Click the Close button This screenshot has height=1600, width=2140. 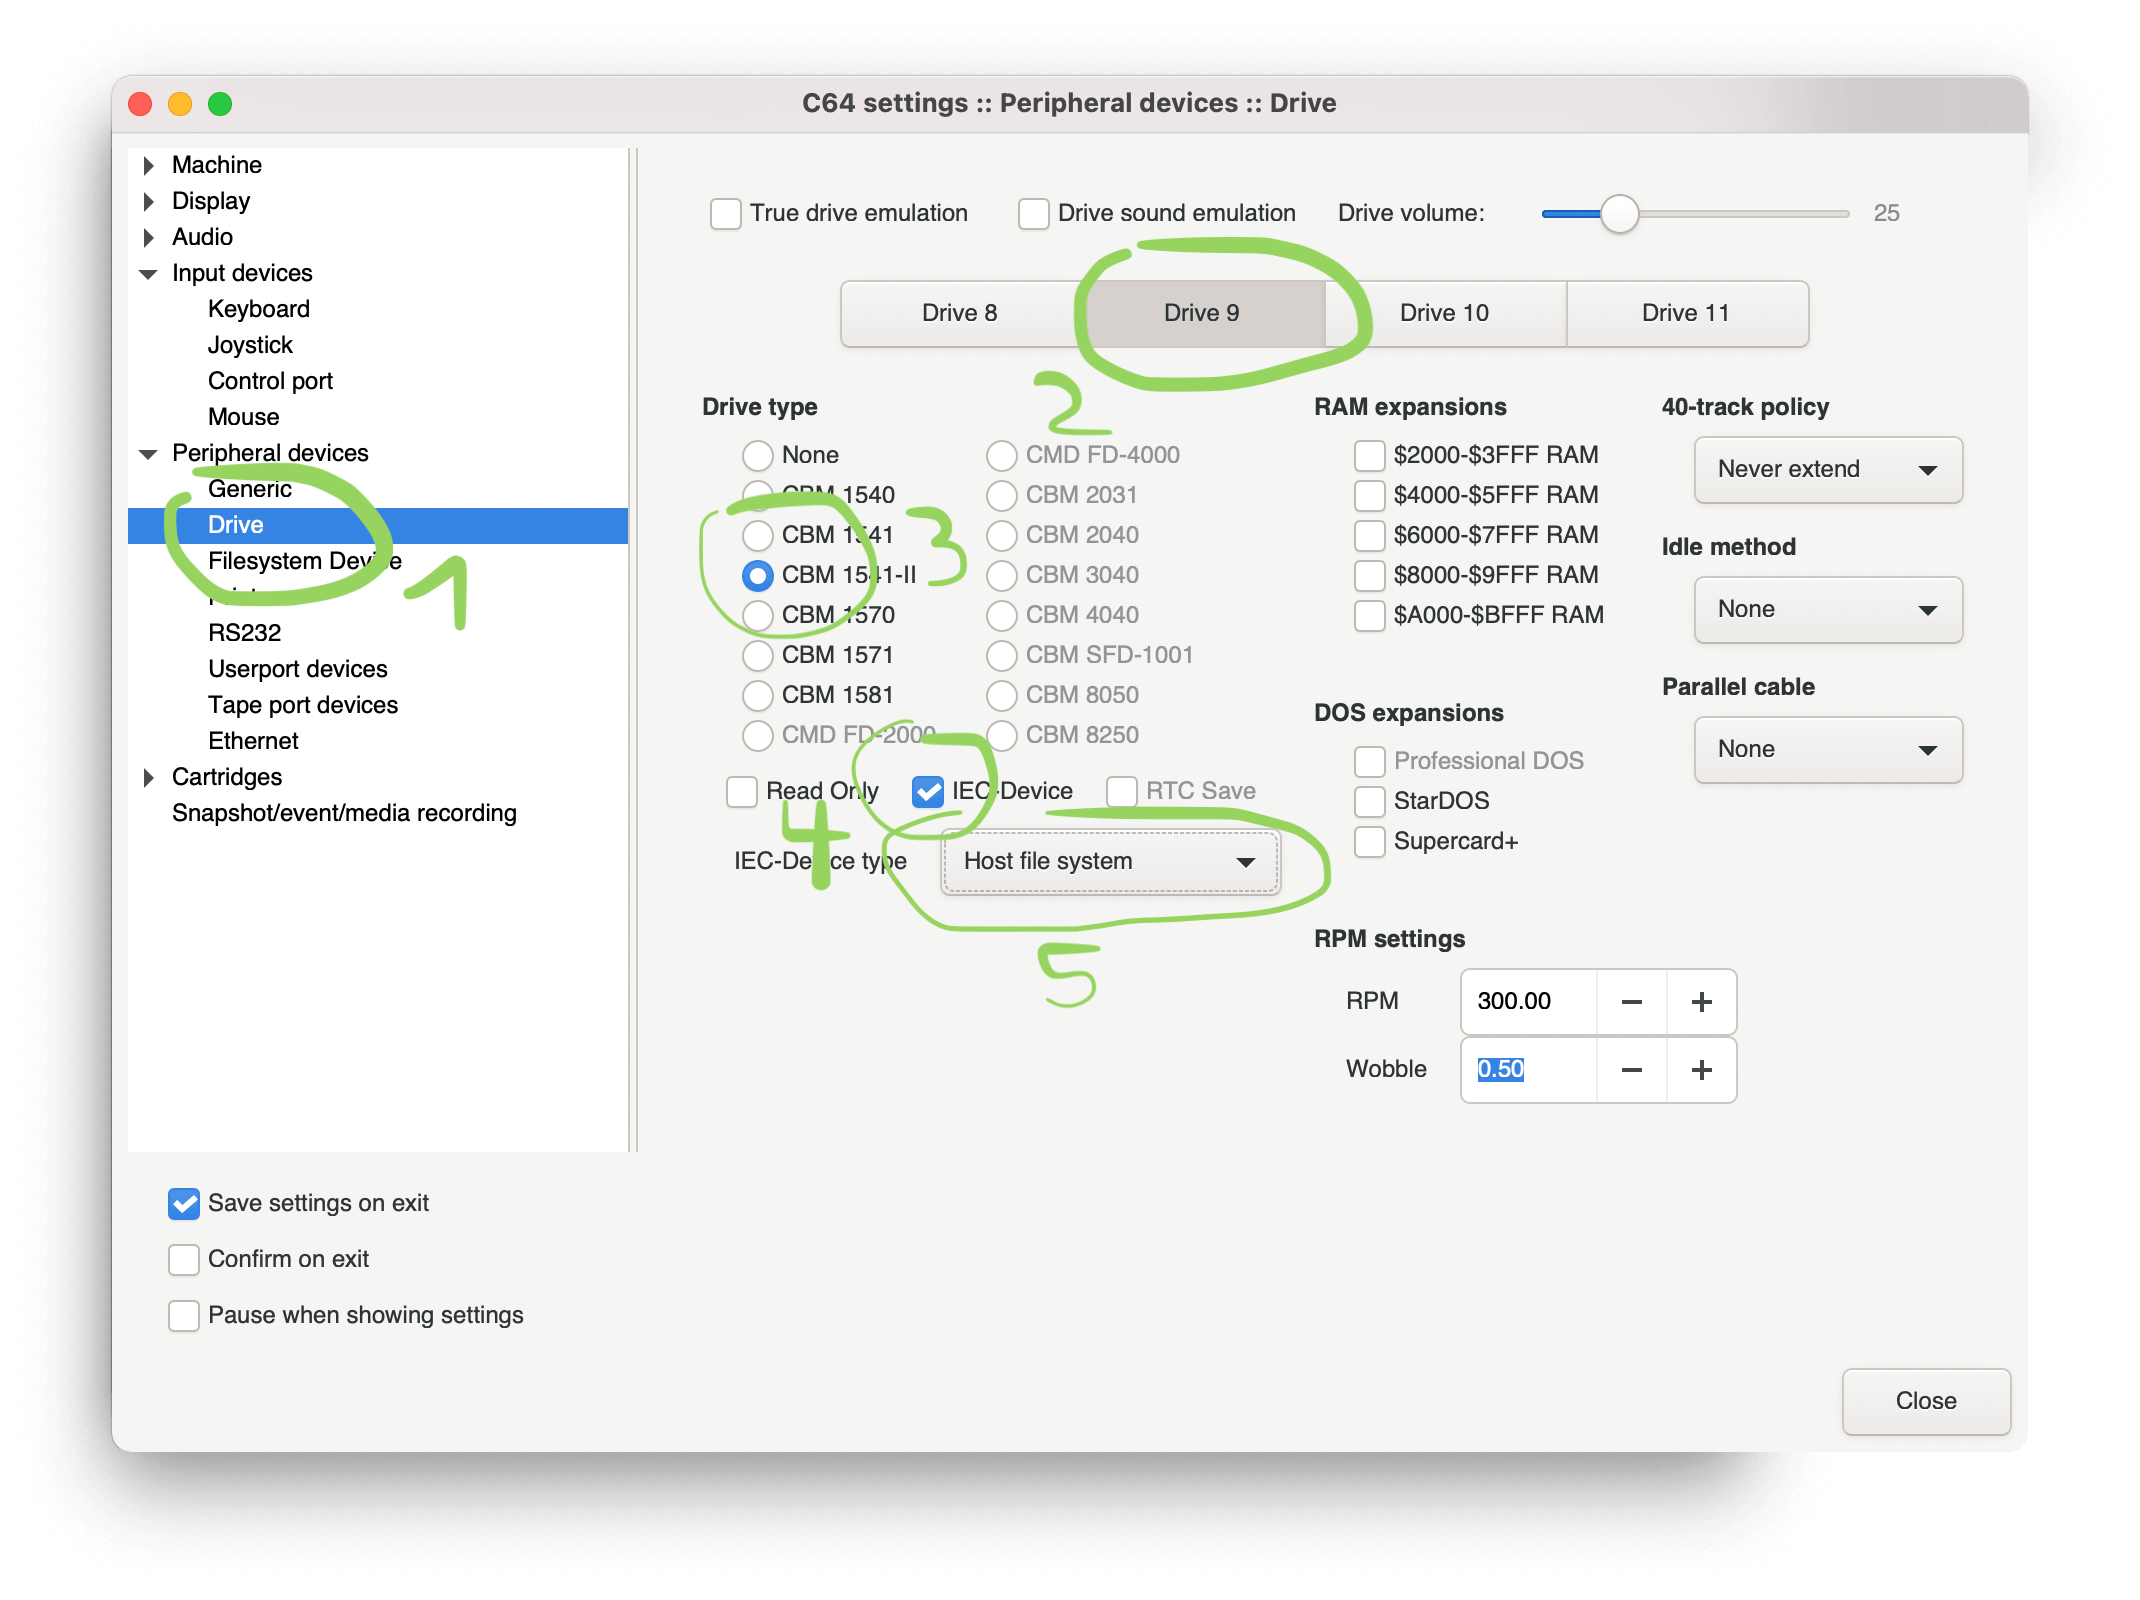click(1926, 1401)
